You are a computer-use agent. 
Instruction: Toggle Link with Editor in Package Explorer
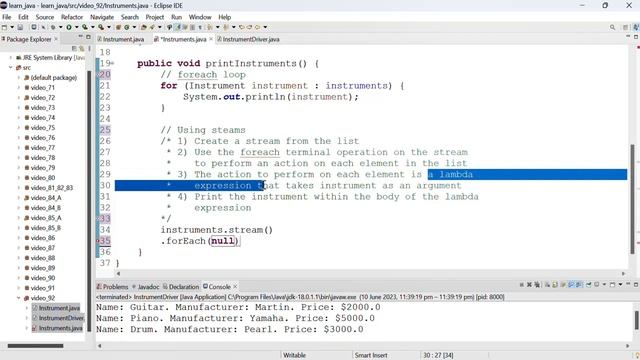pyautogui.click(x=82, y=48)
